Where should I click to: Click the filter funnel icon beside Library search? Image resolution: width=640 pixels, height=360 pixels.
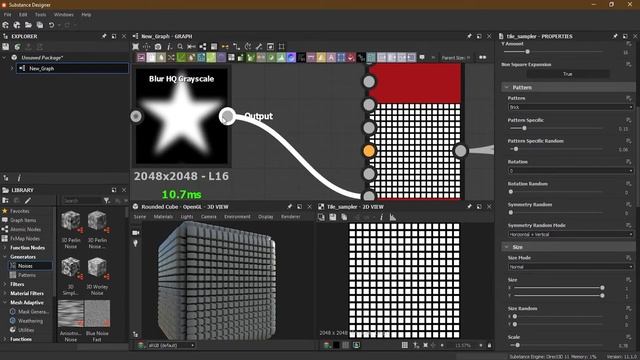point(107,200)
